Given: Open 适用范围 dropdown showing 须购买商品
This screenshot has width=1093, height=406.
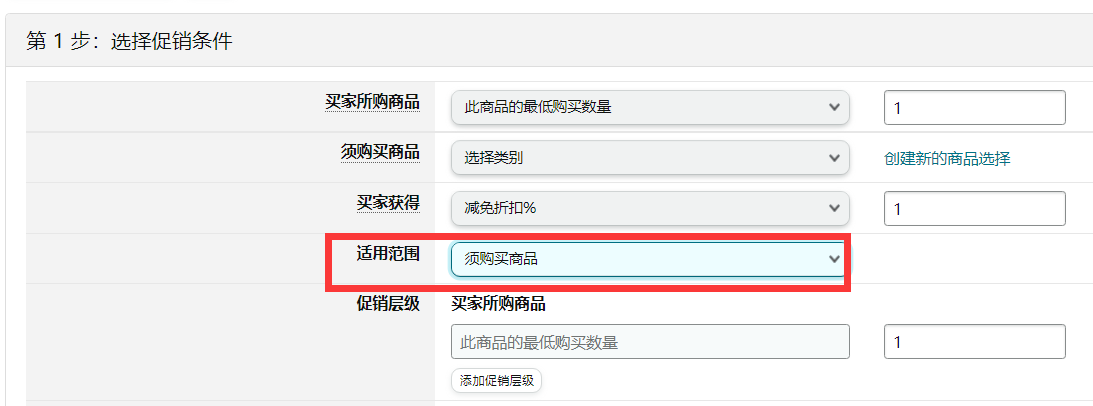Looking at the screenshot, I should (x=650, y=259).
